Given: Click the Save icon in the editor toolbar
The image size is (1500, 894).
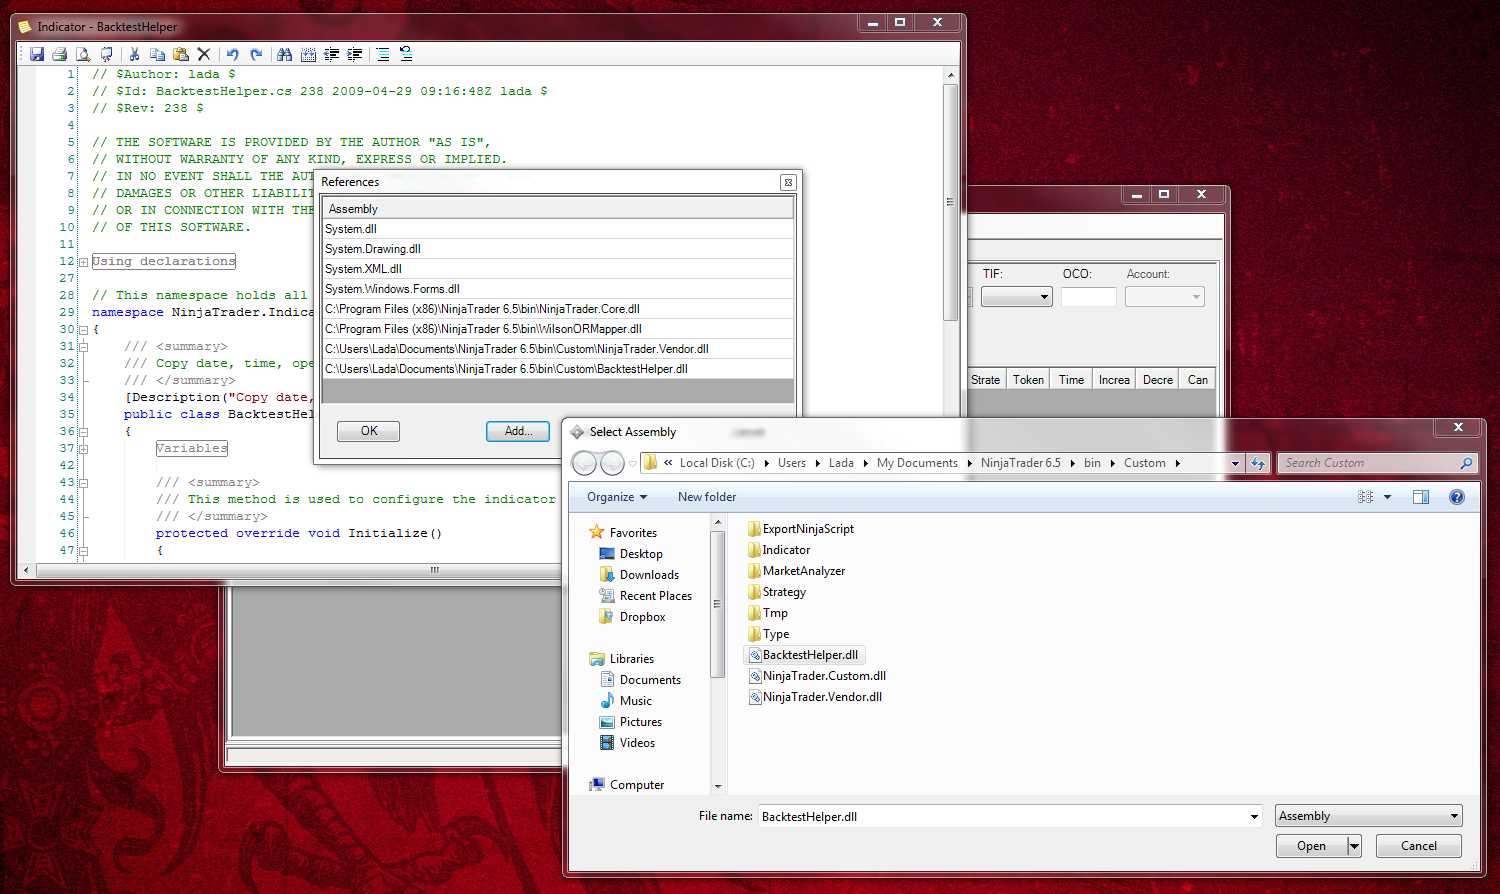Looking at the screenshot, I should tap(37, 54).
